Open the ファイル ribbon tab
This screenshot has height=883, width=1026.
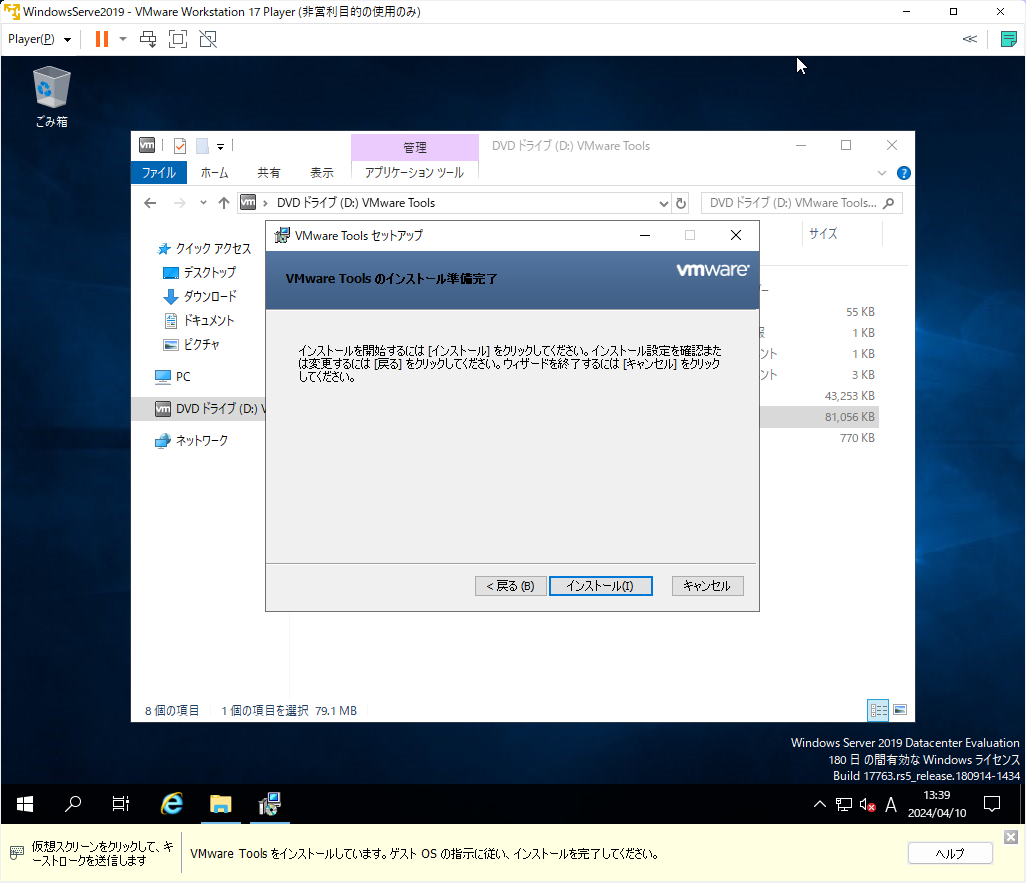[159, 173]
